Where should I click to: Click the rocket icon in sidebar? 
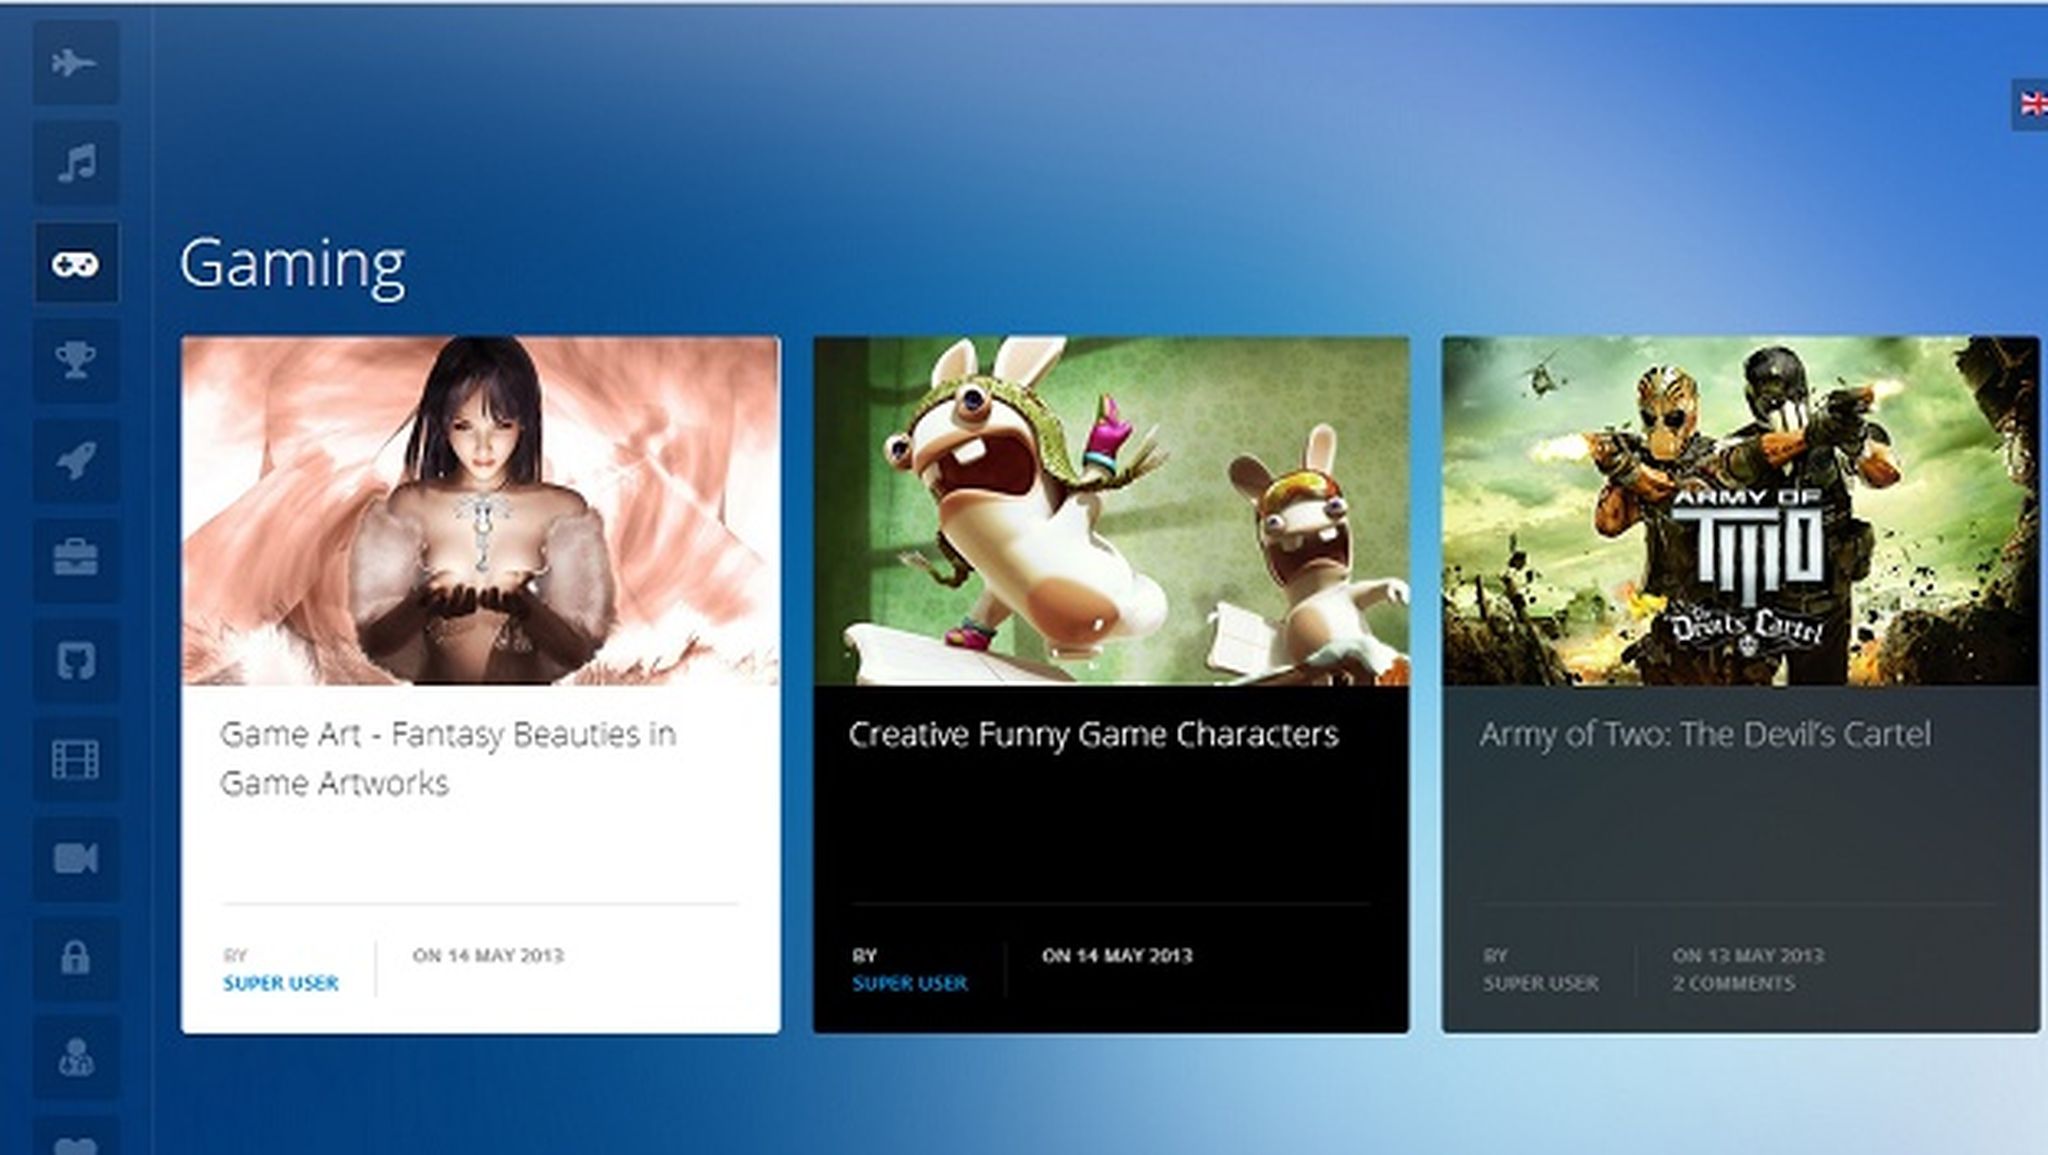[75, 460]
